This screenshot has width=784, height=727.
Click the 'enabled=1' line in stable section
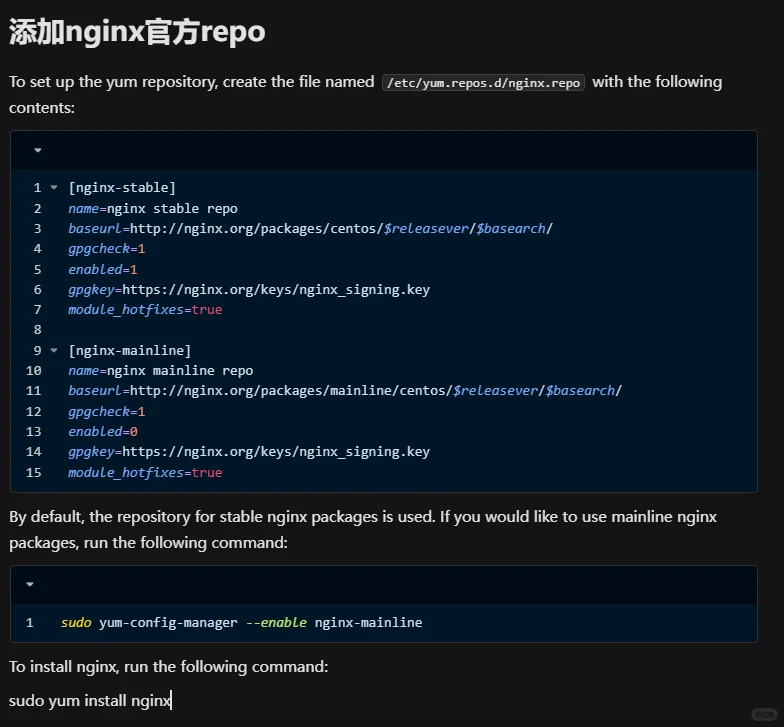tap(103, 270)
